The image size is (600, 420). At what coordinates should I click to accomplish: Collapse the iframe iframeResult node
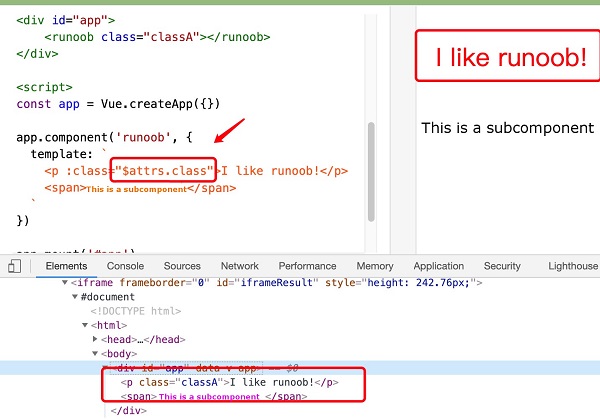tap(65, 283)
